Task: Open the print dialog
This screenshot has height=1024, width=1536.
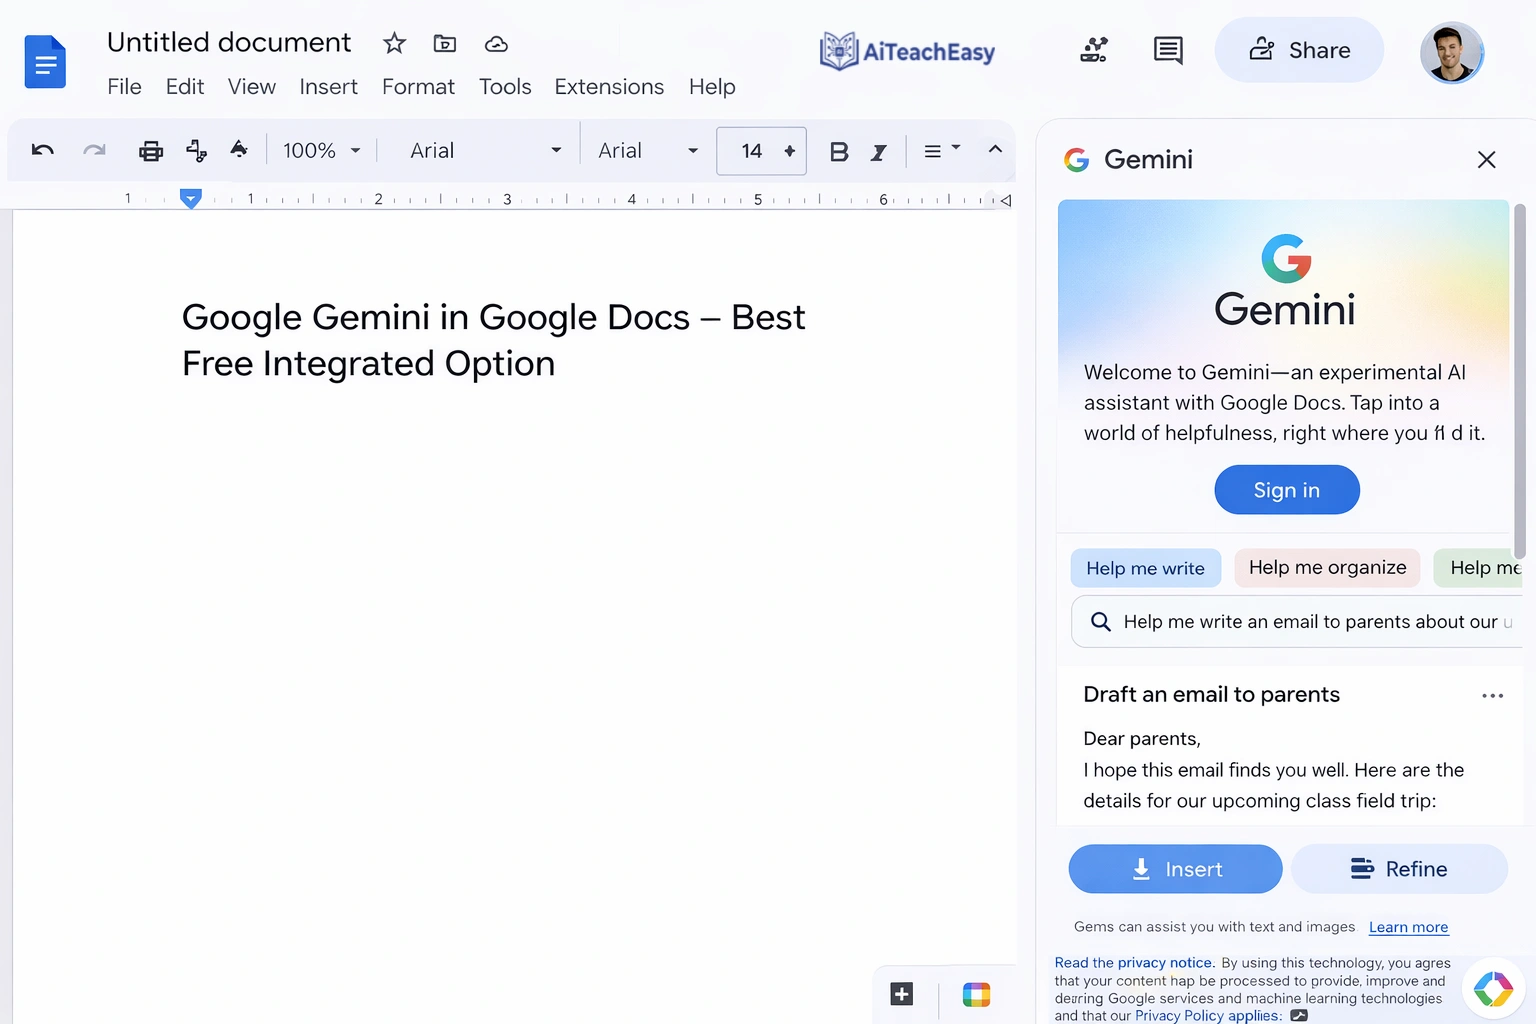Action: point(150,150)
